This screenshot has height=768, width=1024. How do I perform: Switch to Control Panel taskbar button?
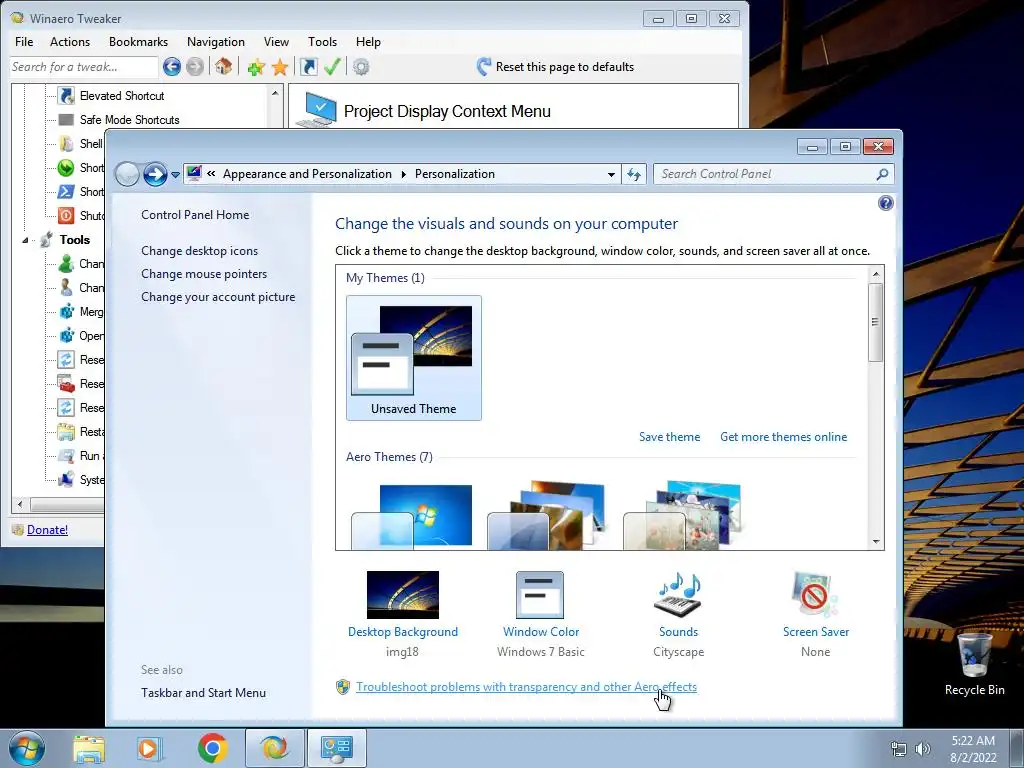coord(336,748)
